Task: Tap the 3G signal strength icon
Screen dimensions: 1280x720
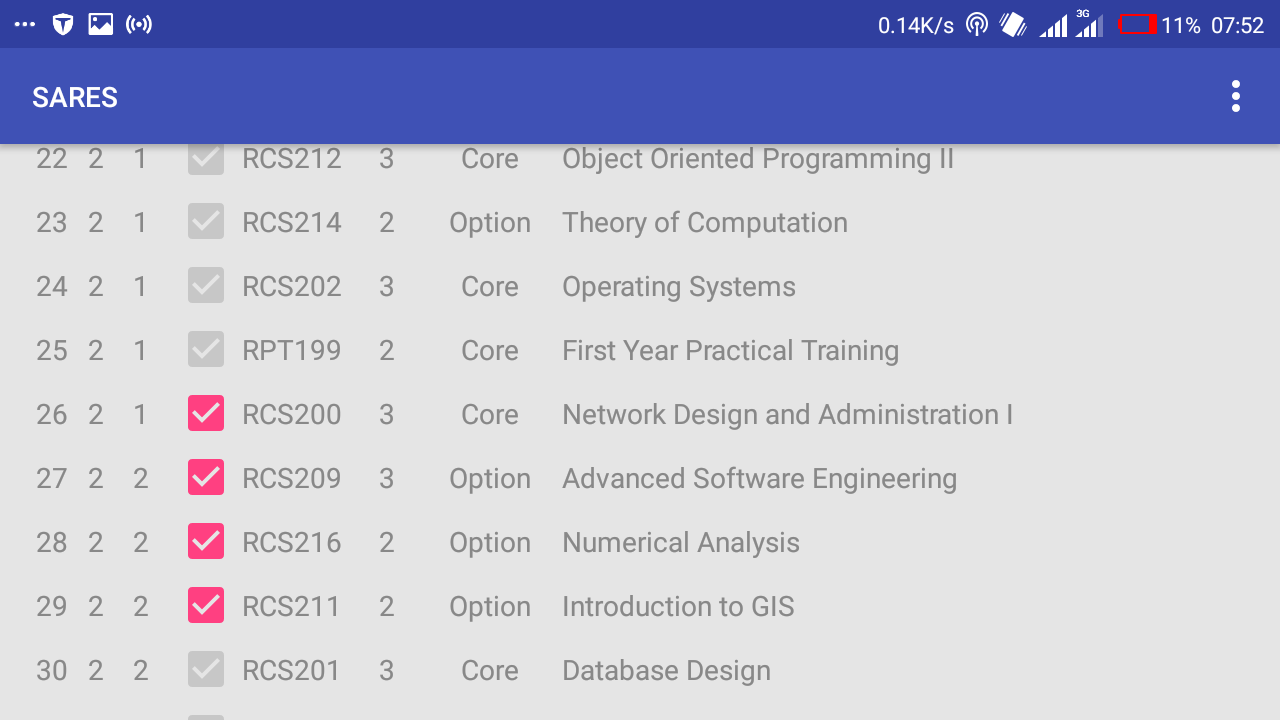Action: coord(1089,25)
